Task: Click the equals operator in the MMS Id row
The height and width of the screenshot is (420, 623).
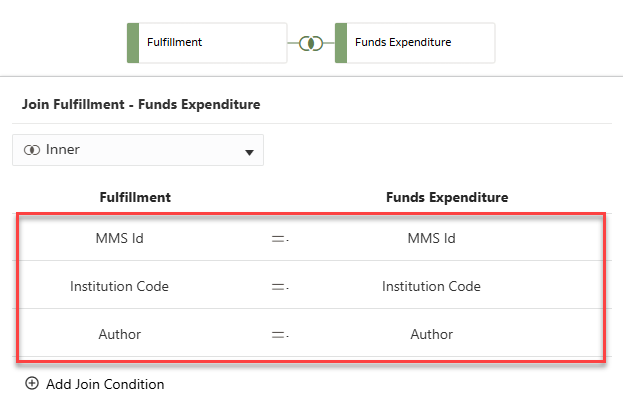Action: pos(279,238)
